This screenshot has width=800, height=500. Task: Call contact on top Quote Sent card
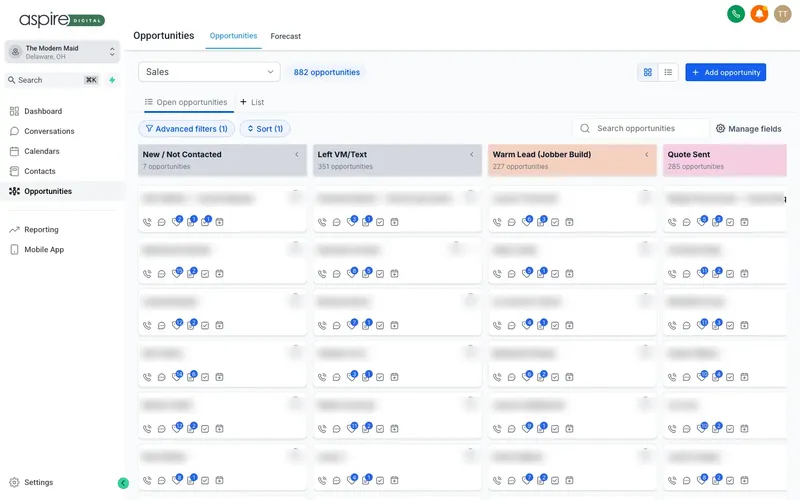pos(672,222)
